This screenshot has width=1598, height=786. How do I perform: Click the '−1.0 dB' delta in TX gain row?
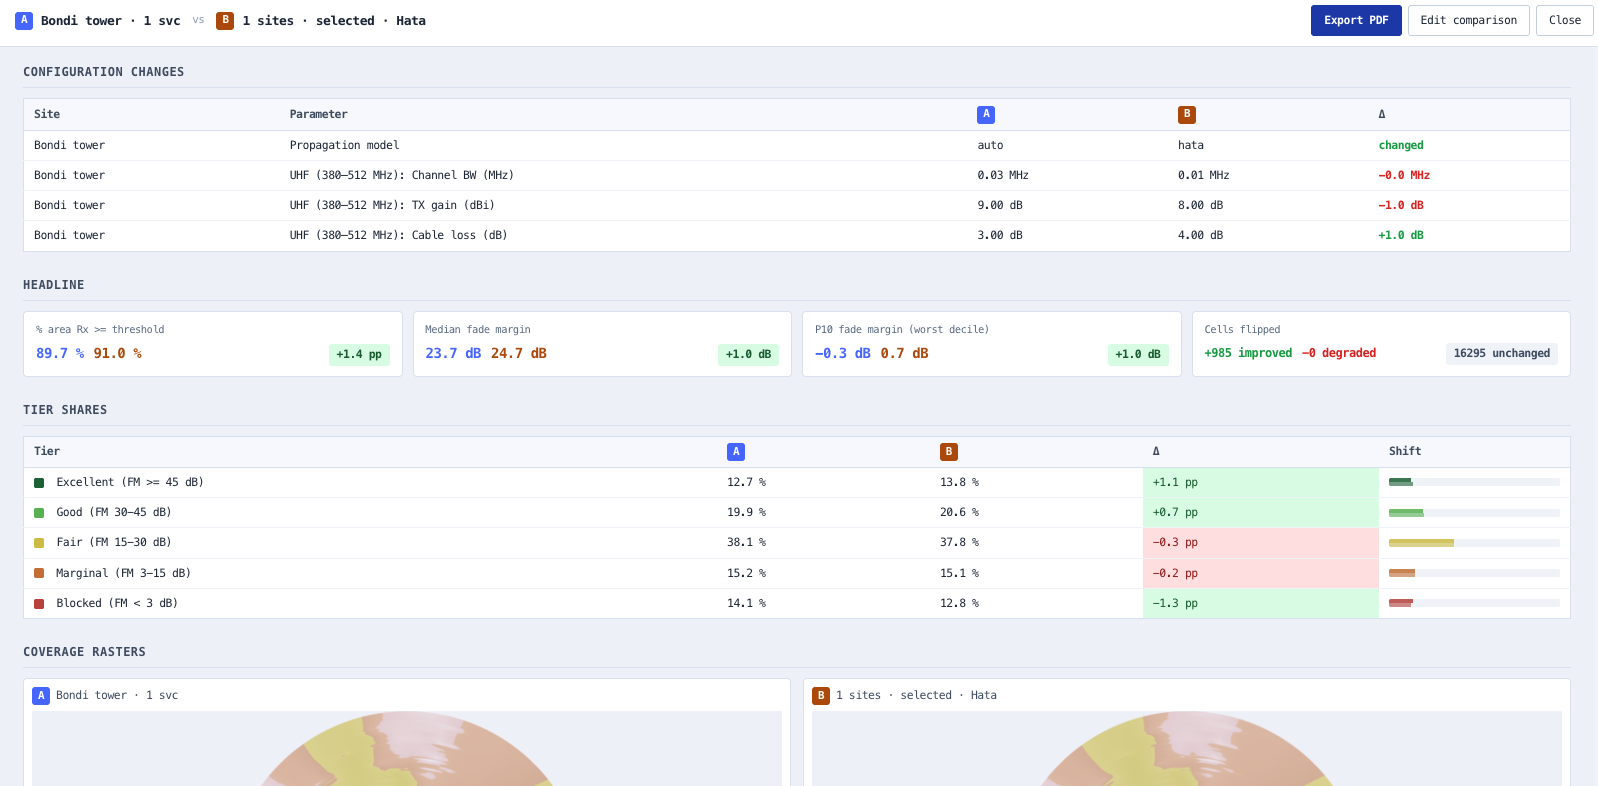[x=1401, y=205]
